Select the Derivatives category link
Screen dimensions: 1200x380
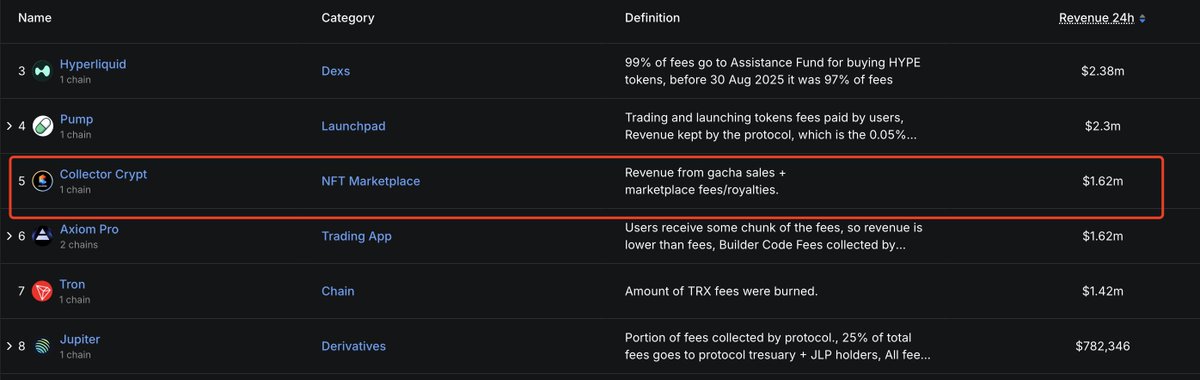pyautogui.click(x=353, y=346)
